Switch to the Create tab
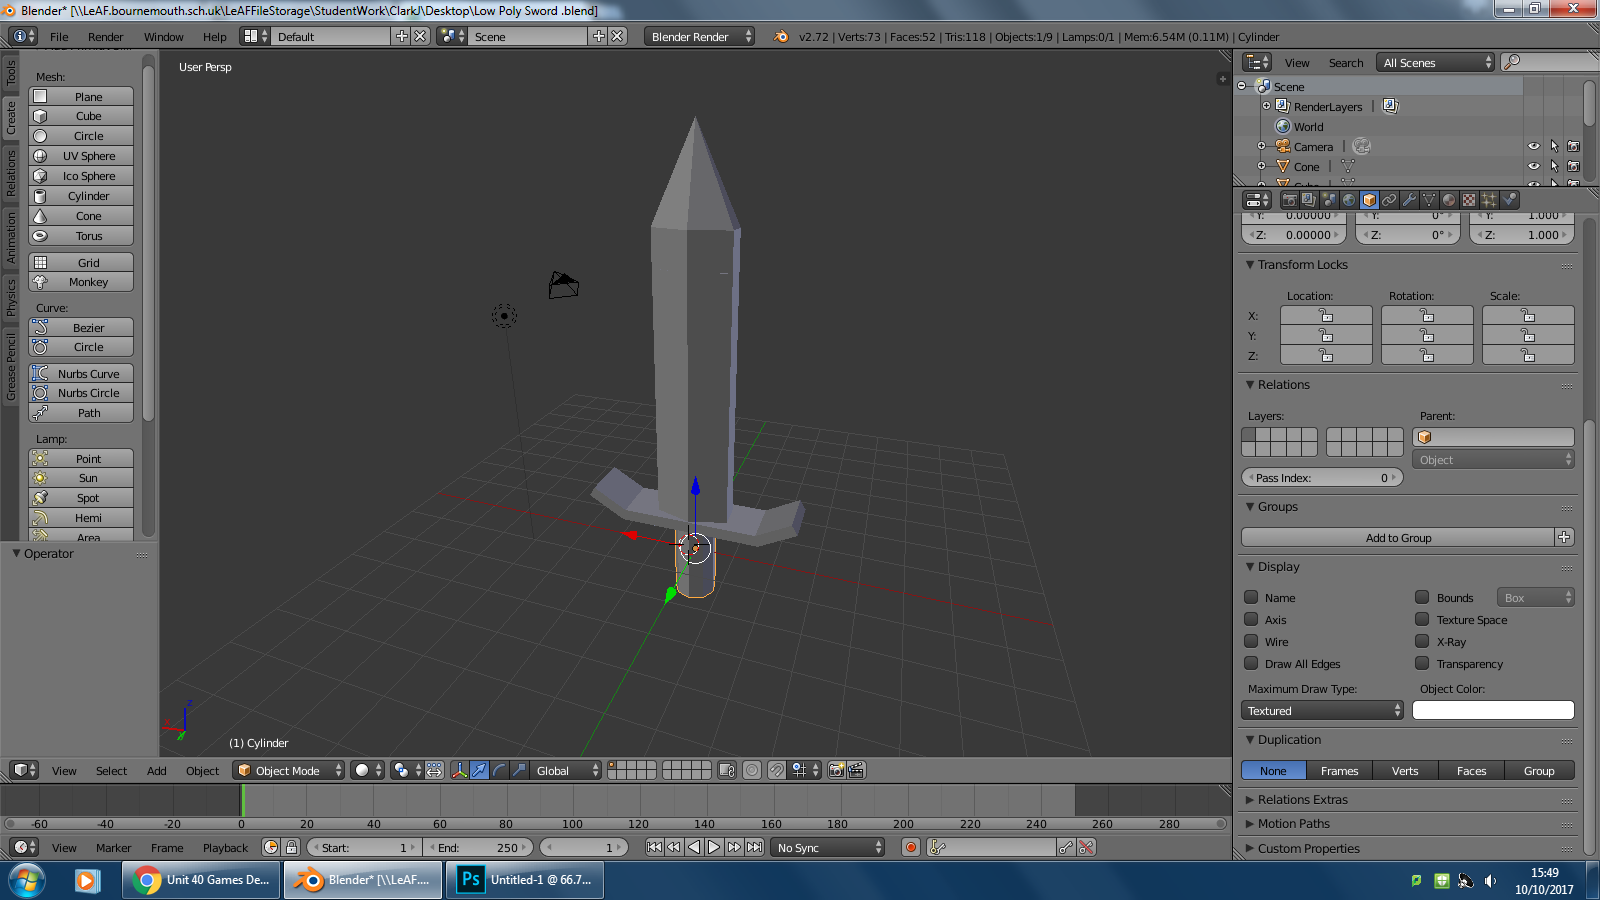The width and height of the screenshot is (1600, 900). (x=11, y=118)
